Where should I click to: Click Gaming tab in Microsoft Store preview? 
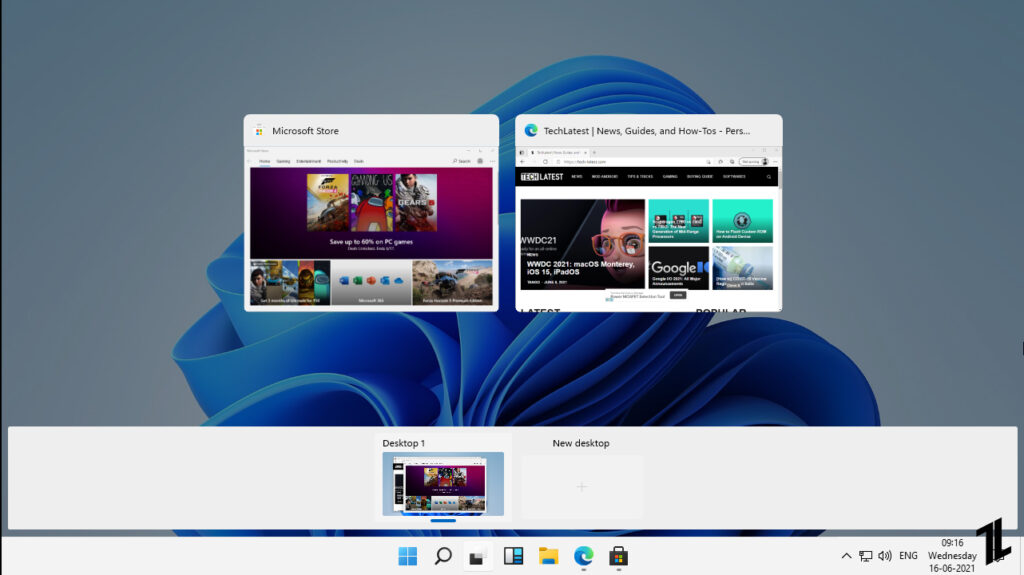(x=283, y=161)
